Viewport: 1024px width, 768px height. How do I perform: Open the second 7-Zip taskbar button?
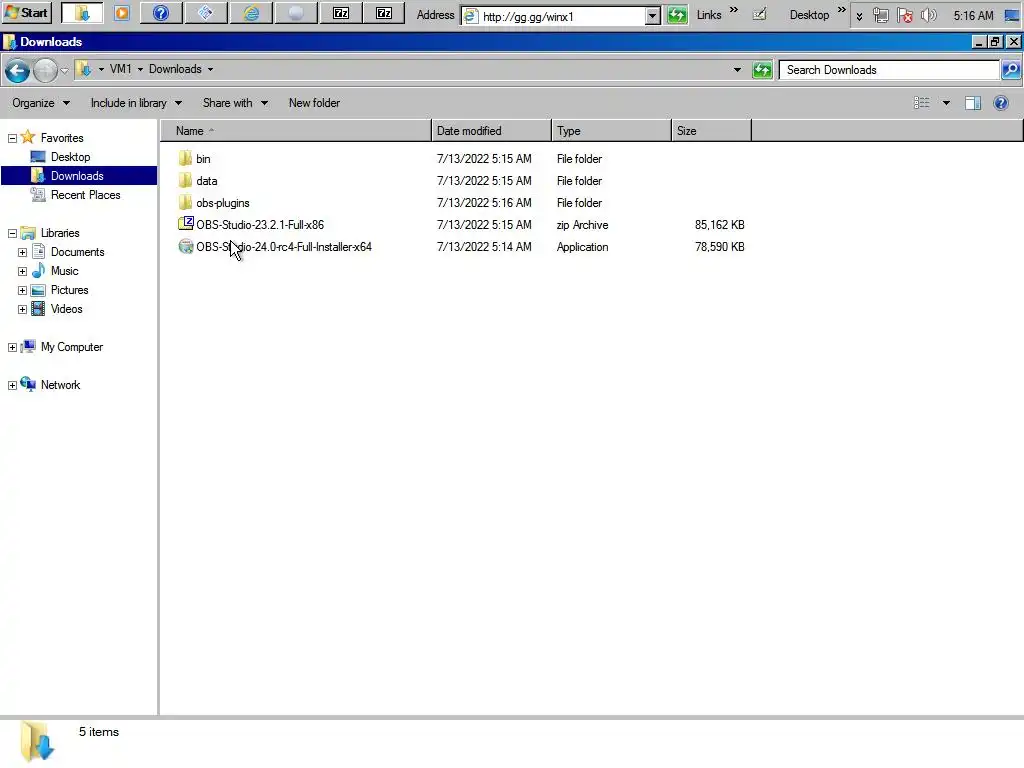(384, 13)
